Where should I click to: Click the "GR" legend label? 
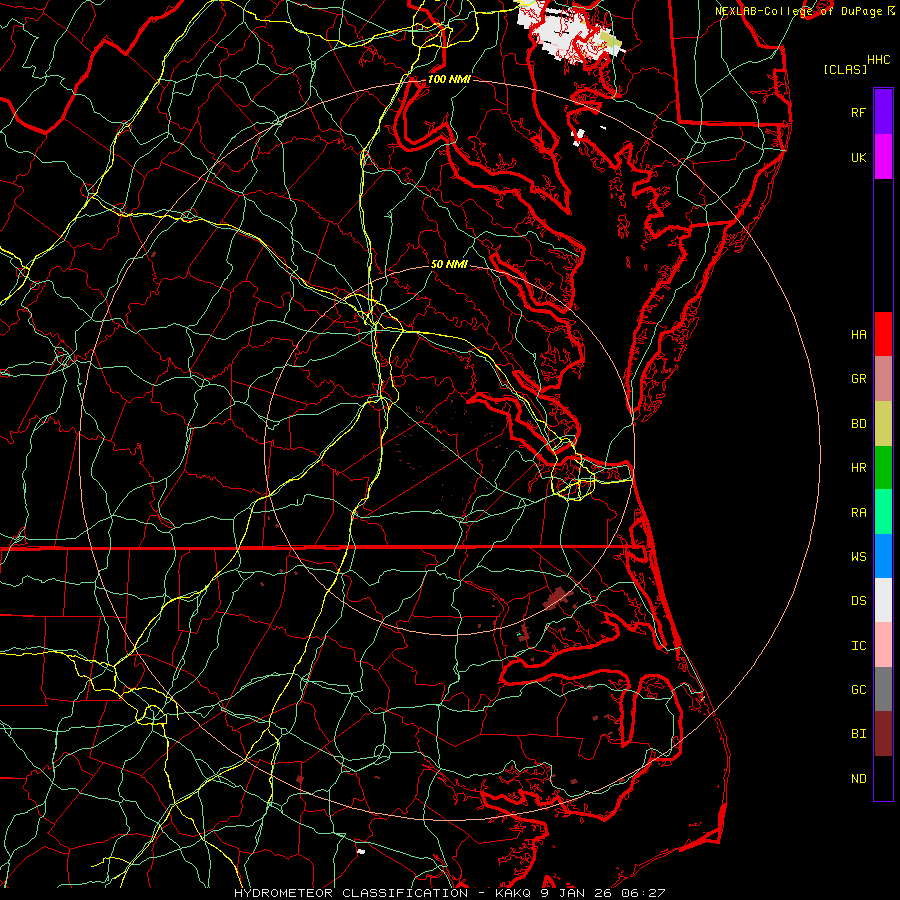858,379
